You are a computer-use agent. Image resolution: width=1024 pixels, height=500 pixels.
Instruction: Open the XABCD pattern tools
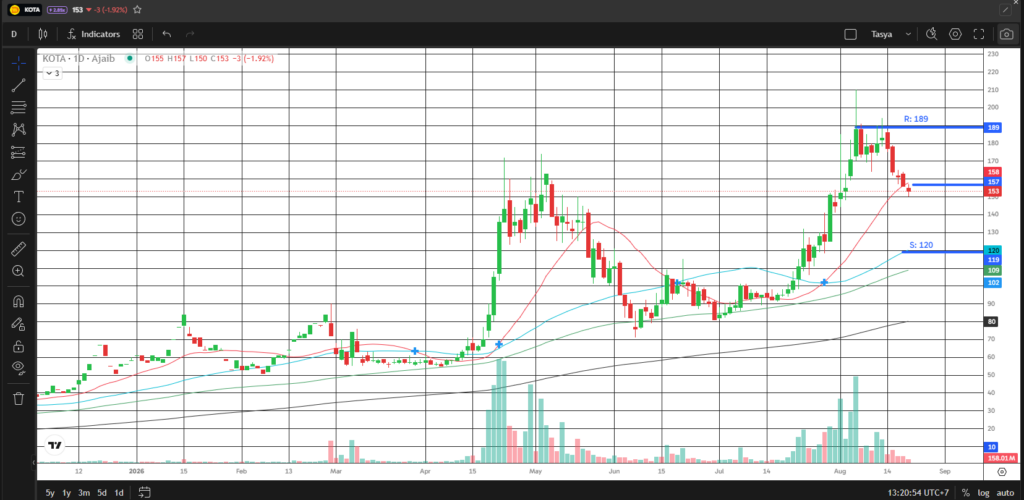18,129
